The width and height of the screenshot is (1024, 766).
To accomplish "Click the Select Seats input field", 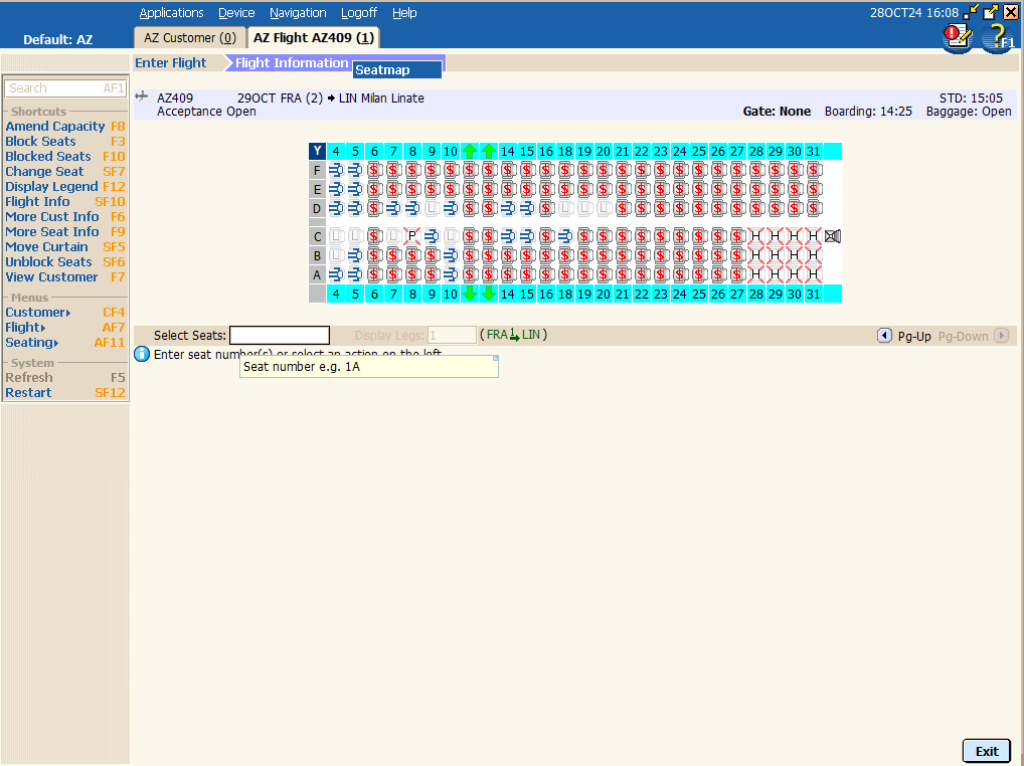I will [x=279, y=336].
